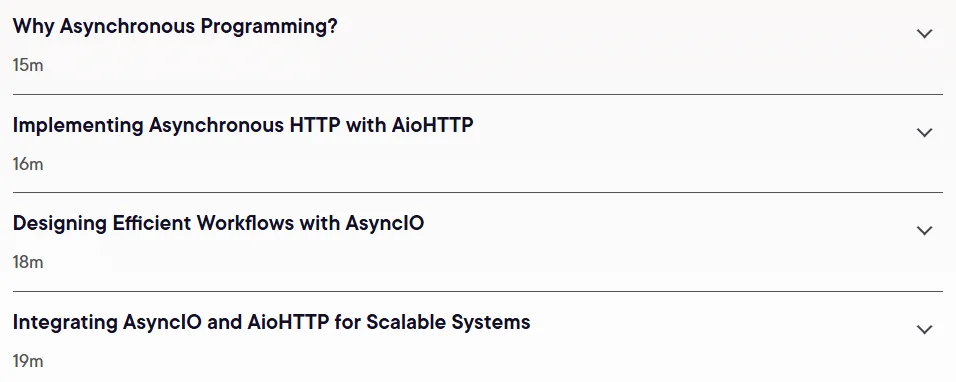Expand the Integrating AsyncIO and AioHTTP chevron
The height and width of the screenshot is (382, 956).
coord(924,330)
